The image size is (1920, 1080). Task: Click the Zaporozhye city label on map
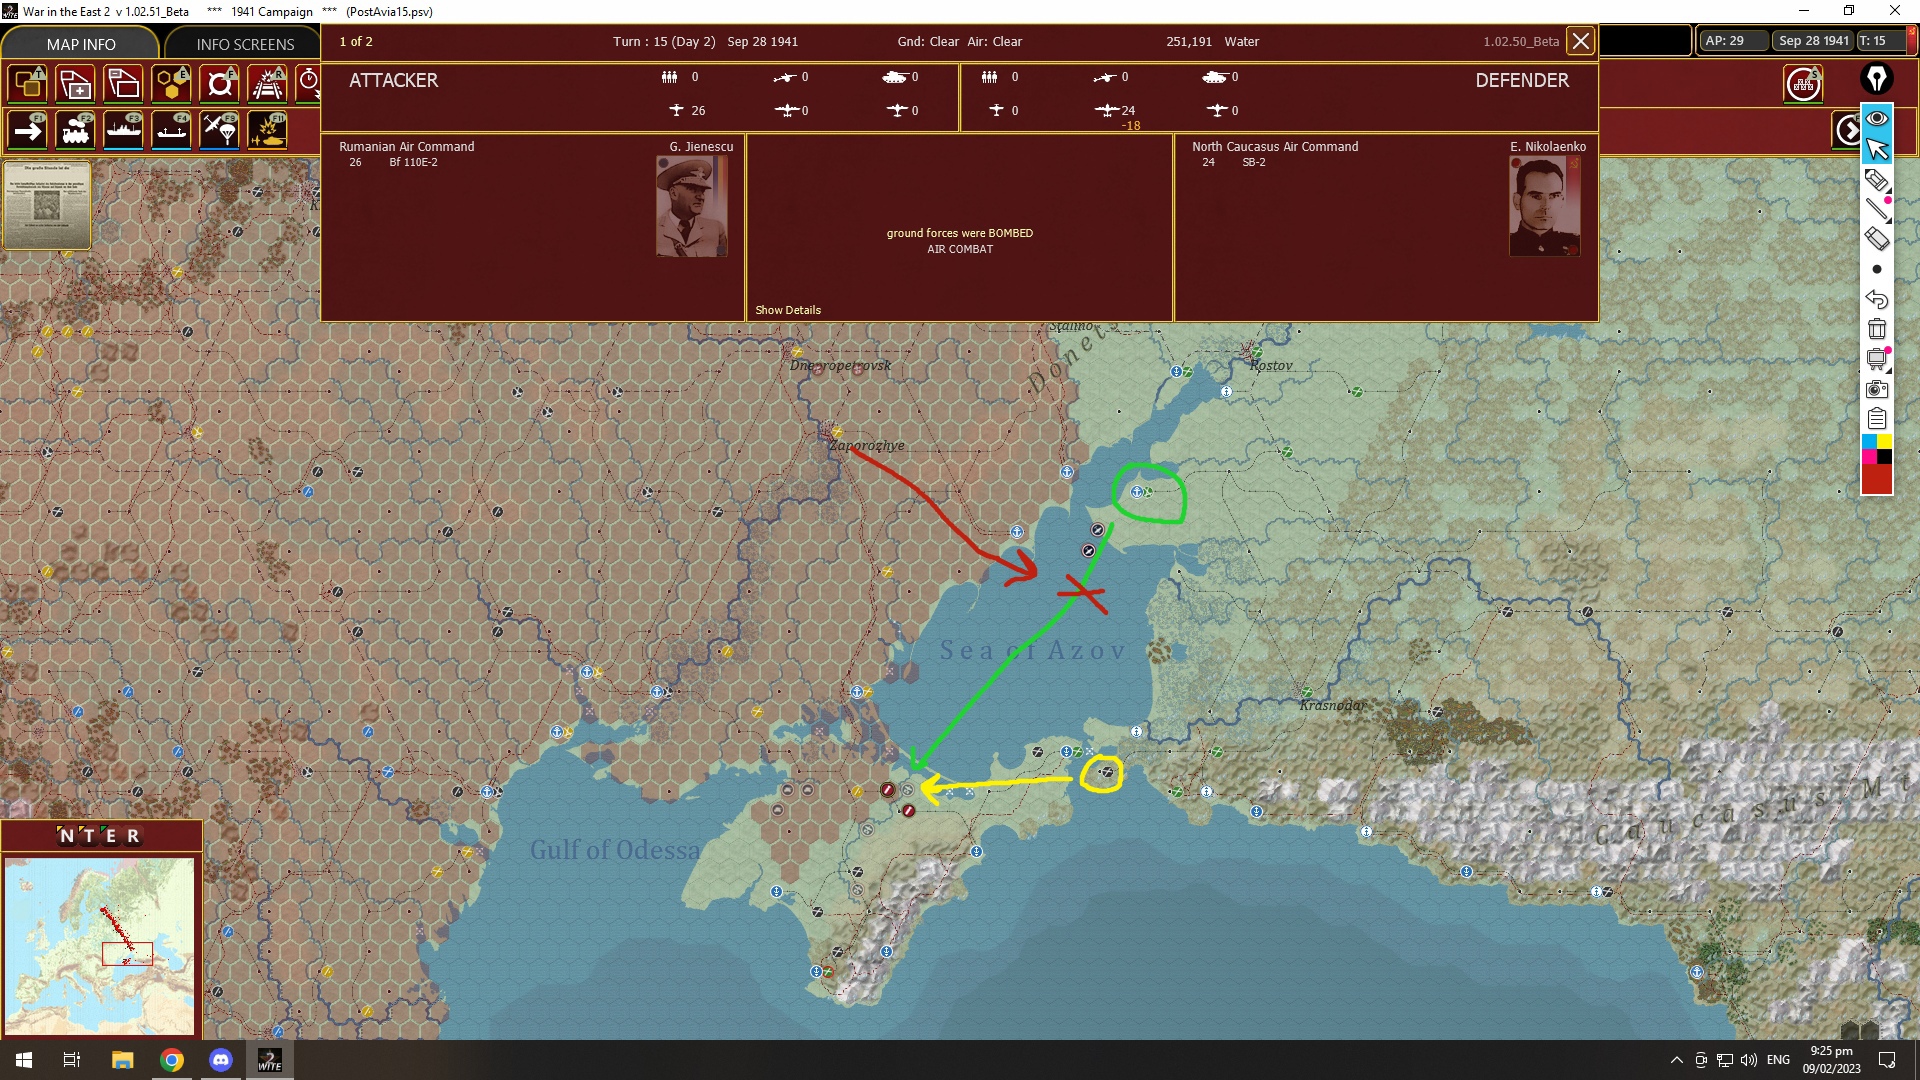click(x=867, y=446)
